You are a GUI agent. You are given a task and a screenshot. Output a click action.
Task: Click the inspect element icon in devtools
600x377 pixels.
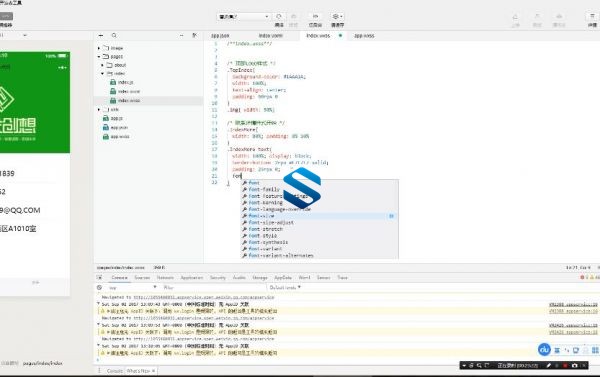[99, 277]
